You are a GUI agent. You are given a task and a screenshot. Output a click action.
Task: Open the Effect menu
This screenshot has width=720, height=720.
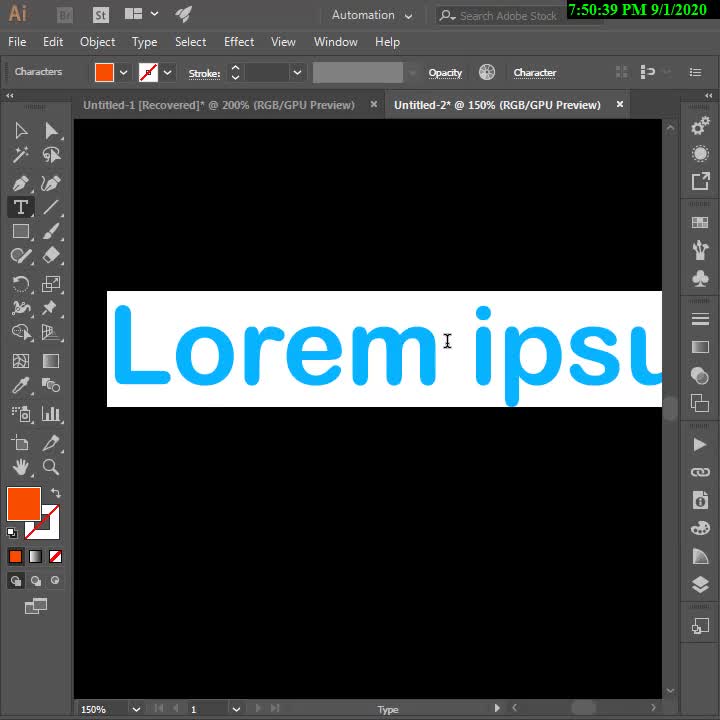click(239, 42)
